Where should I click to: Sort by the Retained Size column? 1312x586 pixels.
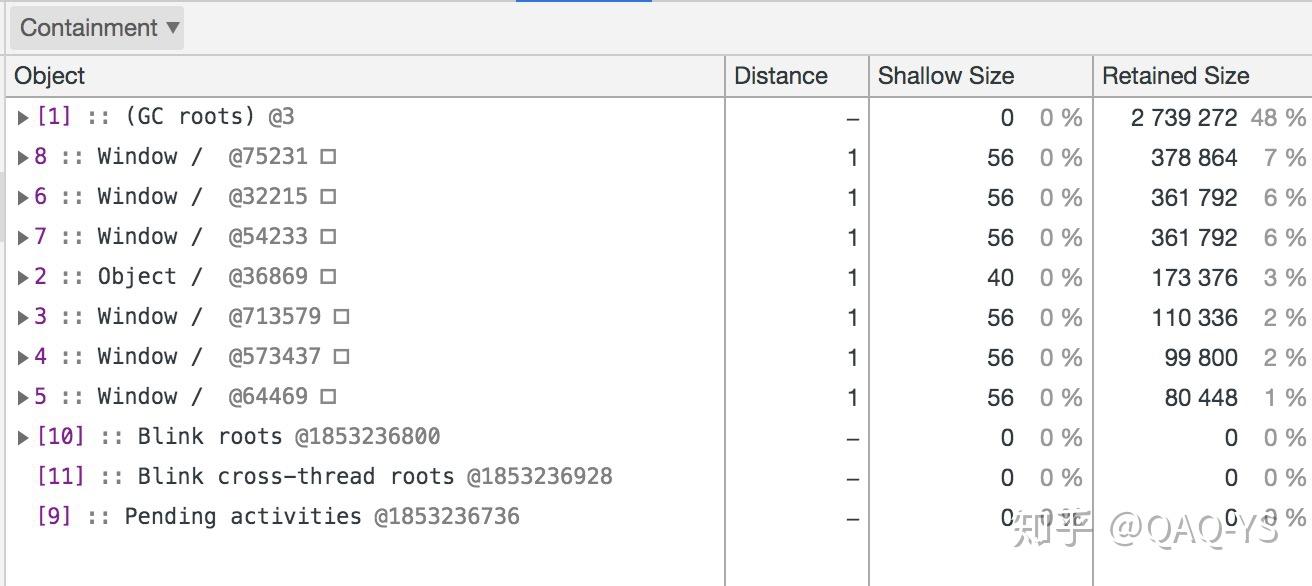tap(1202, 76)
